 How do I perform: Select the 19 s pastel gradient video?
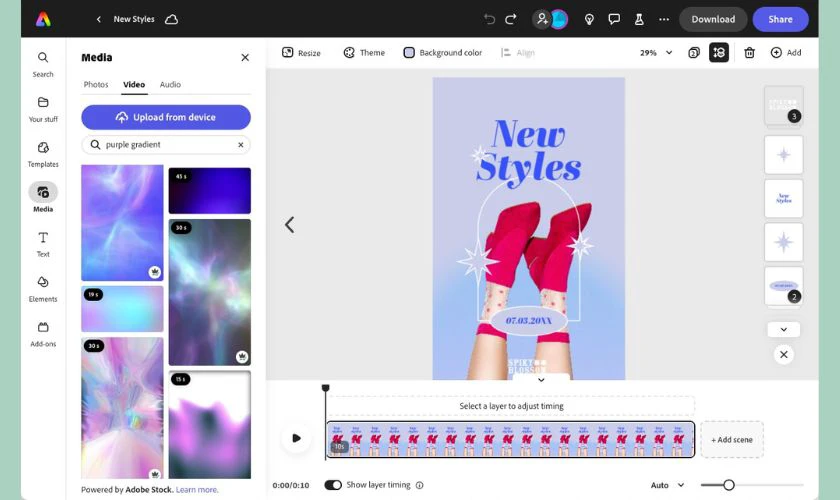(x=122, y=309)
